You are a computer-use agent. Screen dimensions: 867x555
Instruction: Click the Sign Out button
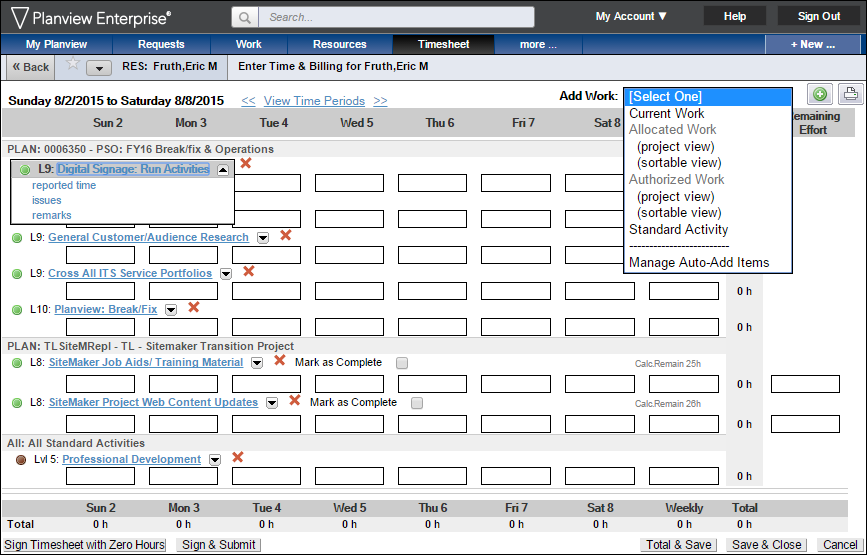coord(819,16)
